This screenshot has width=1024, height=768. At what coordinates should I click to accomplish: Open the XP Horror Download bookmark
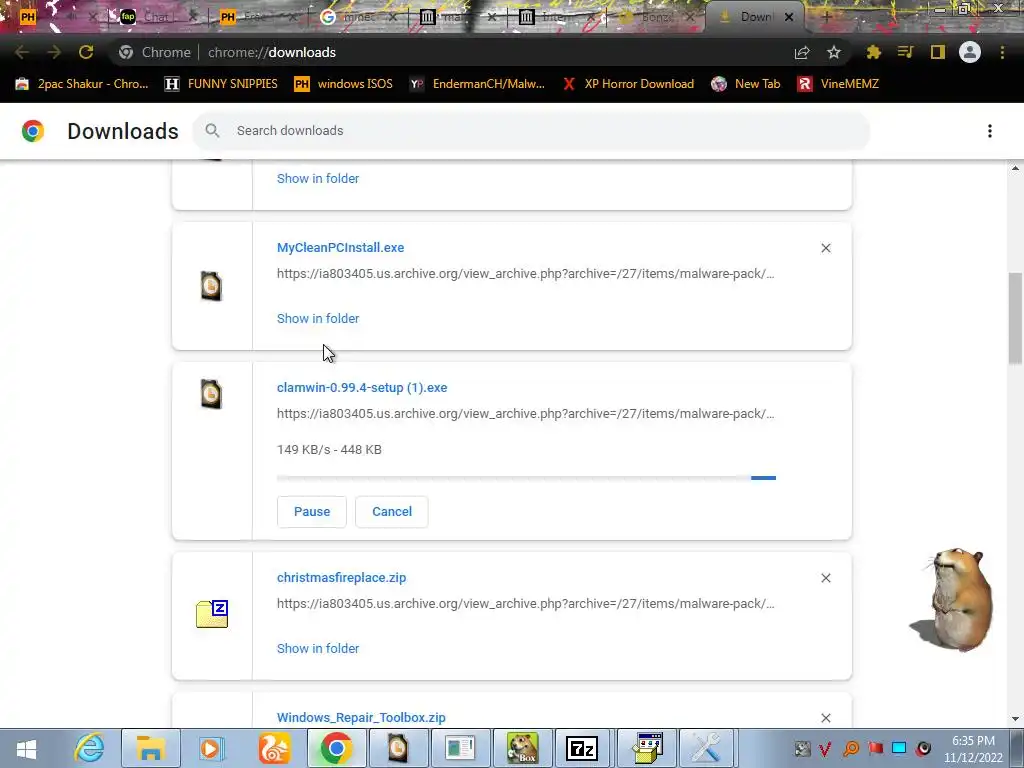coord(628,84)
